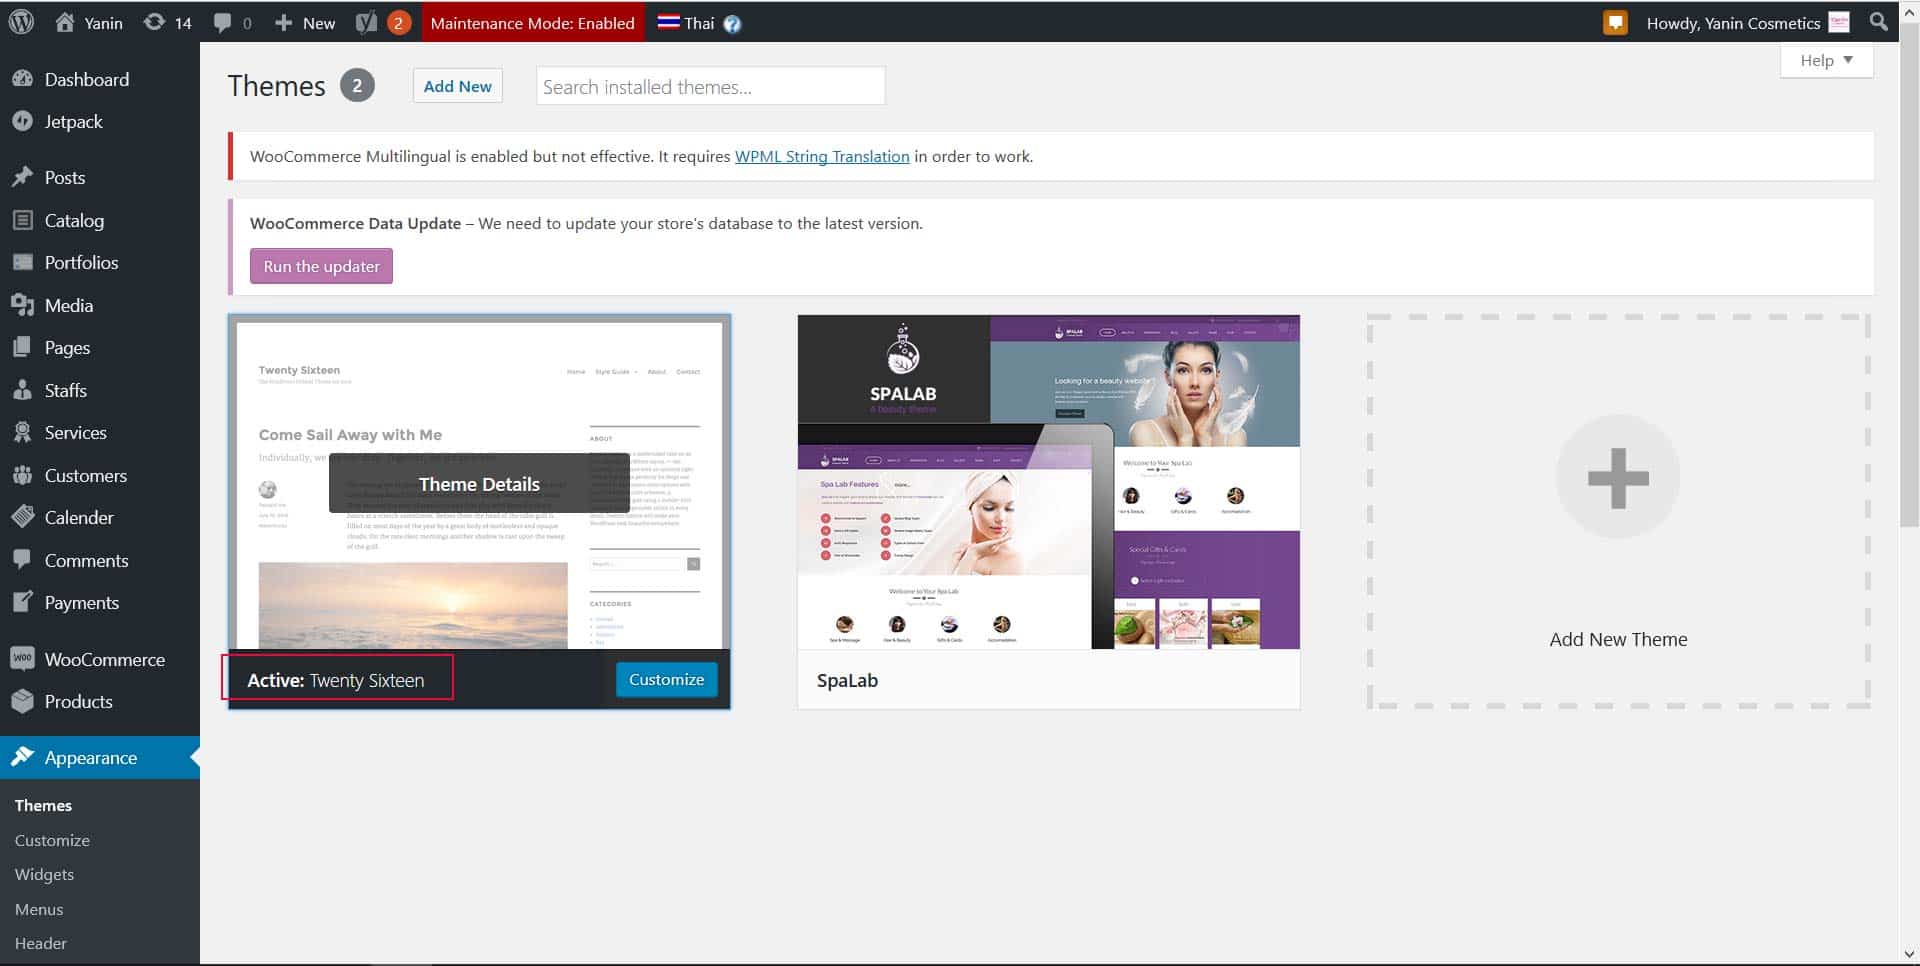
Task: Click the Media icon in sidebar
Action: coord(22,305)
